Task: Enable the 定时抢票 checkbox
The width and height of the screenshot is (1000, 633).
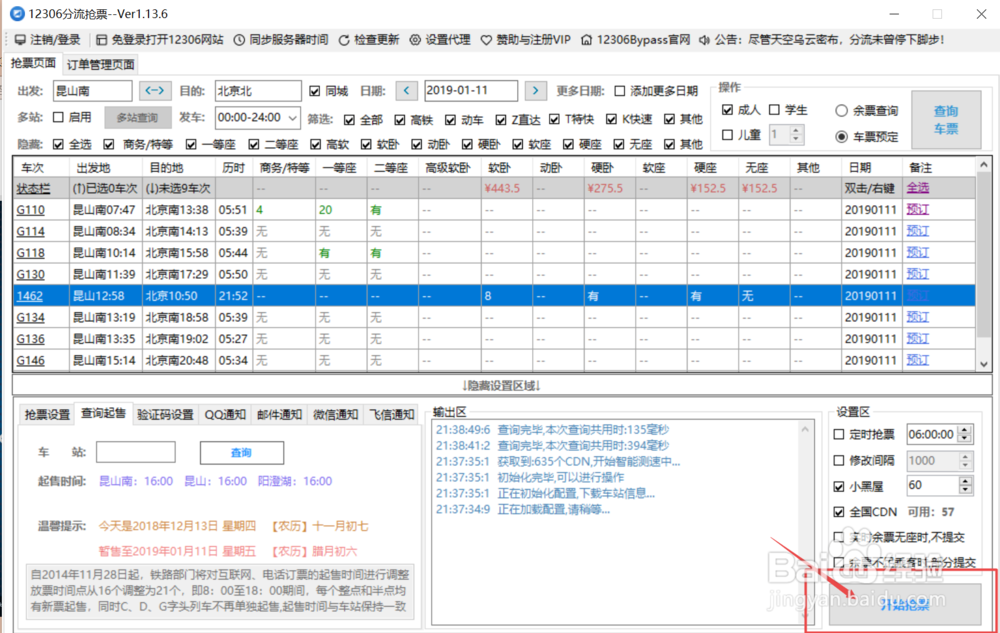Action: pyautogui.click(x=838, y=434)
